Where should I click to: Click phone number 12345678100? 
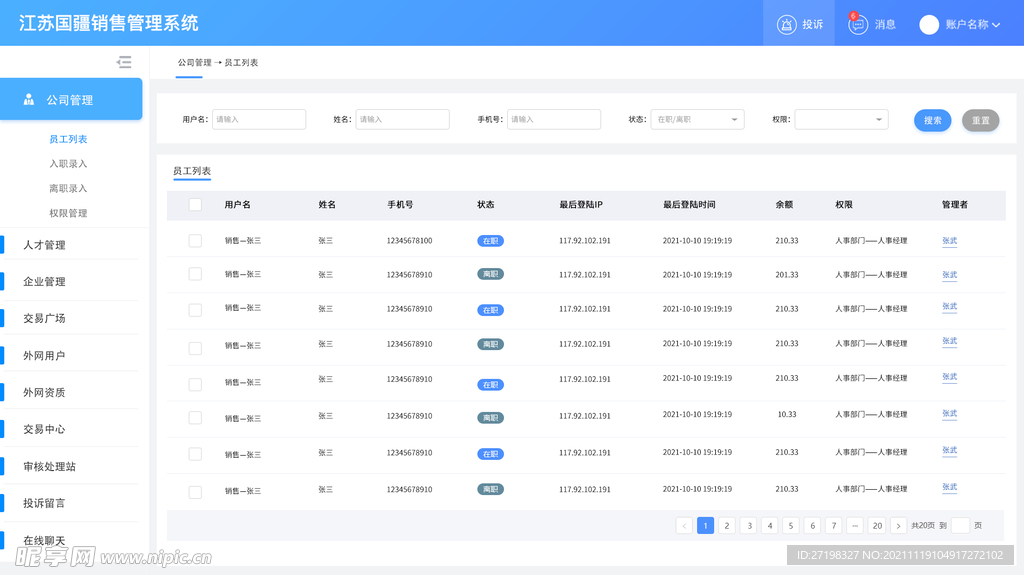point(409,240)
